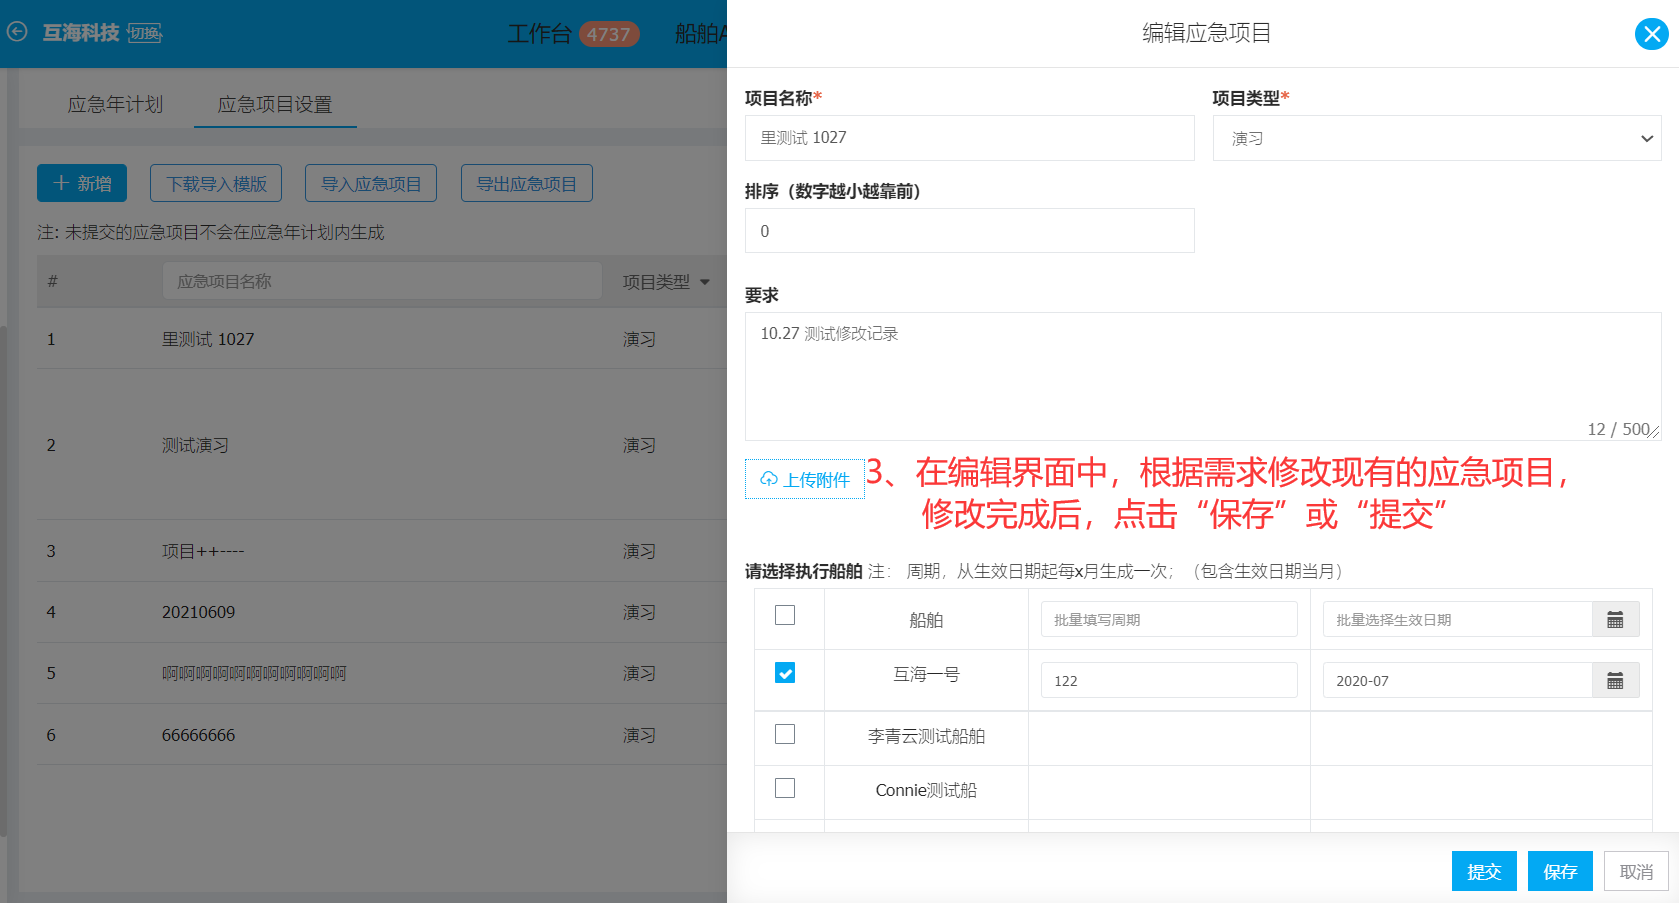Focus the 项目名称 input field
Image resolution: width=1679 pixels, height=903 pixels.
[x=970, y=138]
